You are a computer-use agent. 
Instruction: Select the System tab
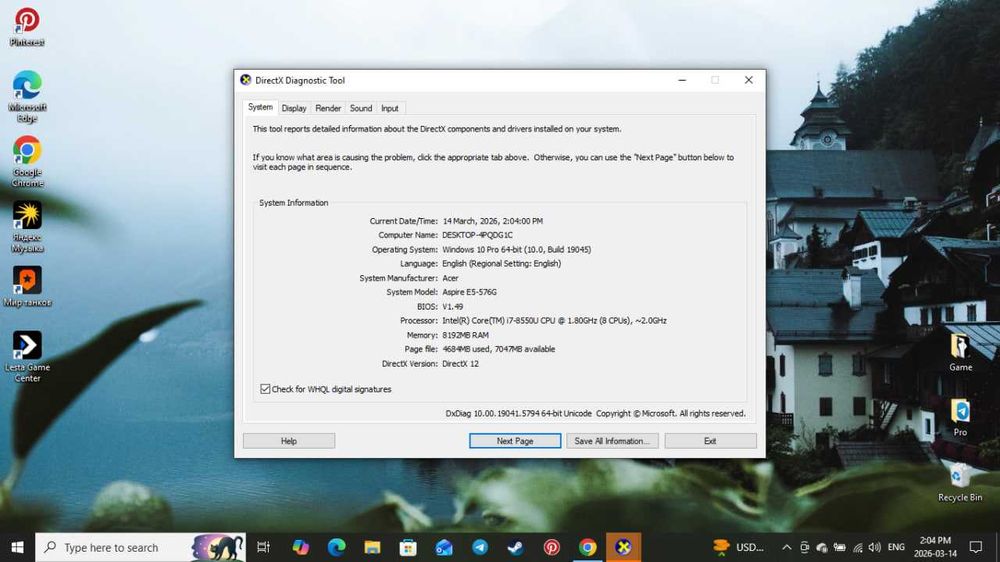[x=260, y=107]
